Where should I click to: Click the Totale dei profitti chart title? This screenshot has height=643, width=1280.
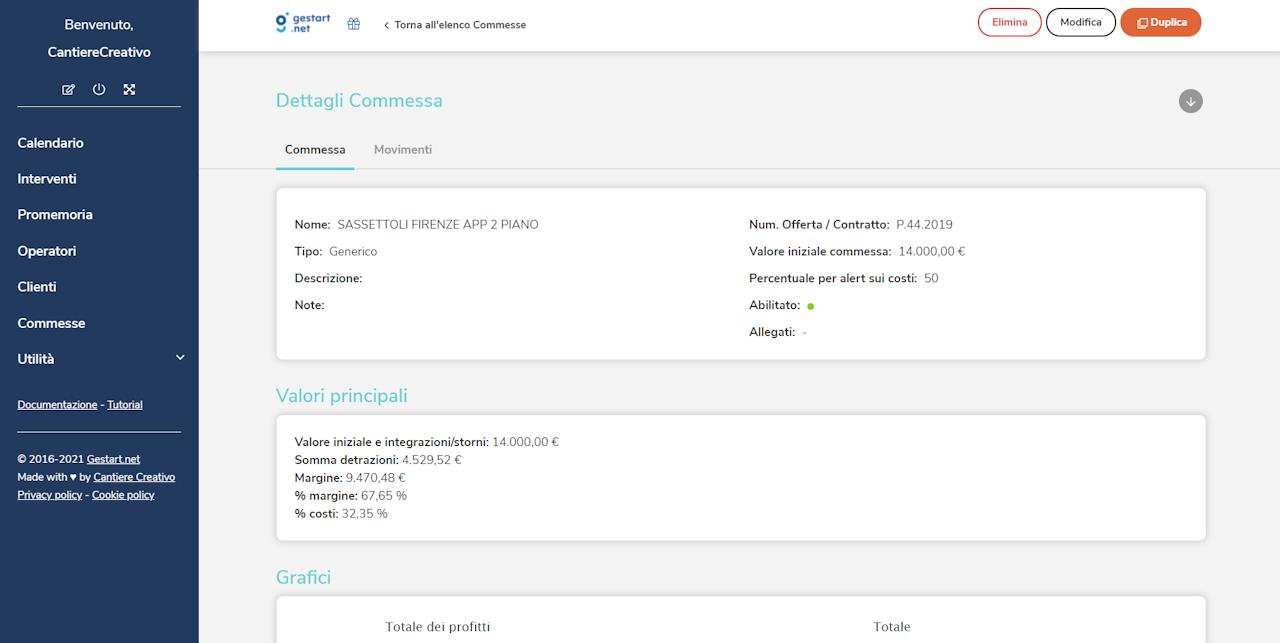(438, 627)
